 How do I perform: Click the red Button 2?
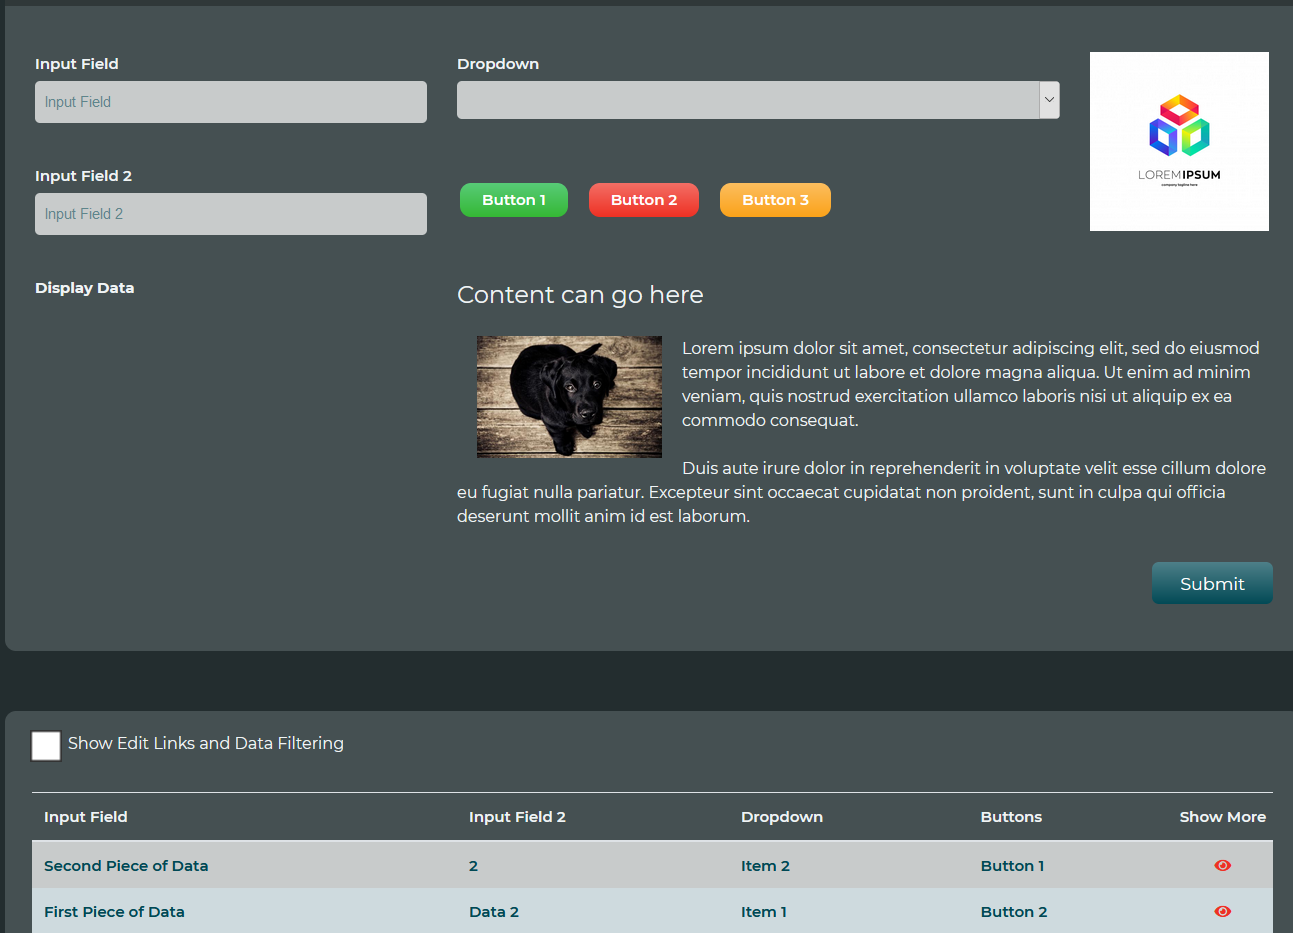(644, 200)
